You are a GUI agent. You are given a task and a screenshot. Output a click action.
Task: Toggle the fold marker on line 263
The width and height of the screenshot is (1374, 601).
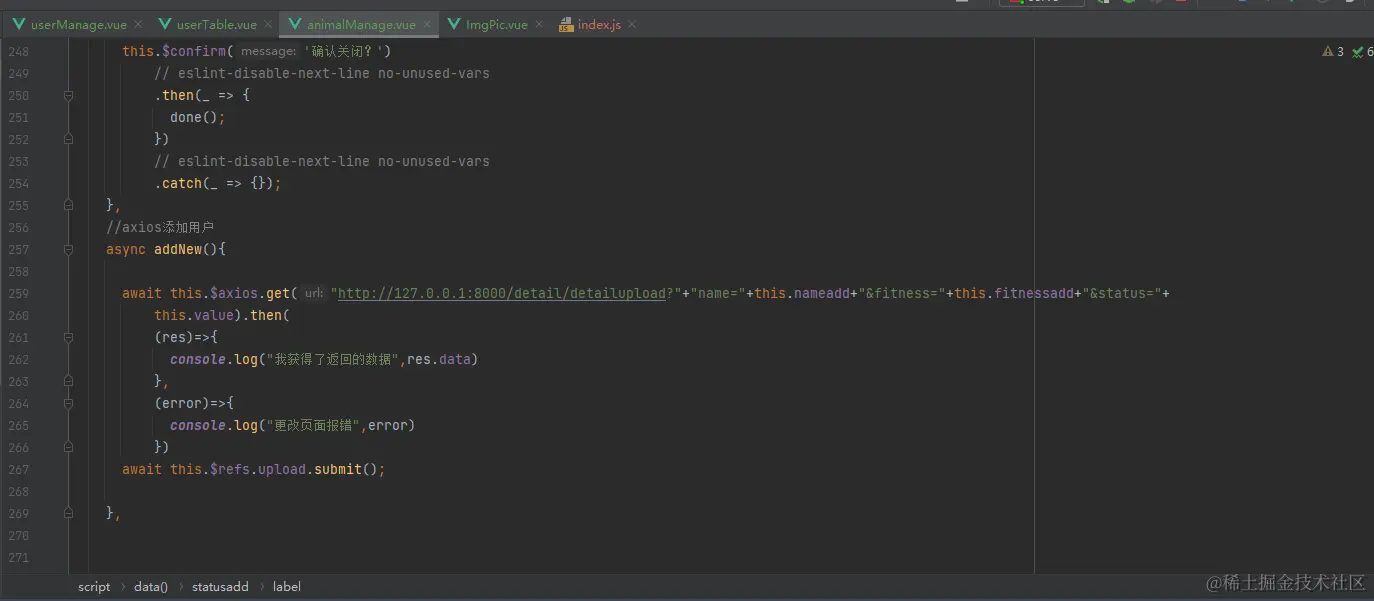(68, 381)
